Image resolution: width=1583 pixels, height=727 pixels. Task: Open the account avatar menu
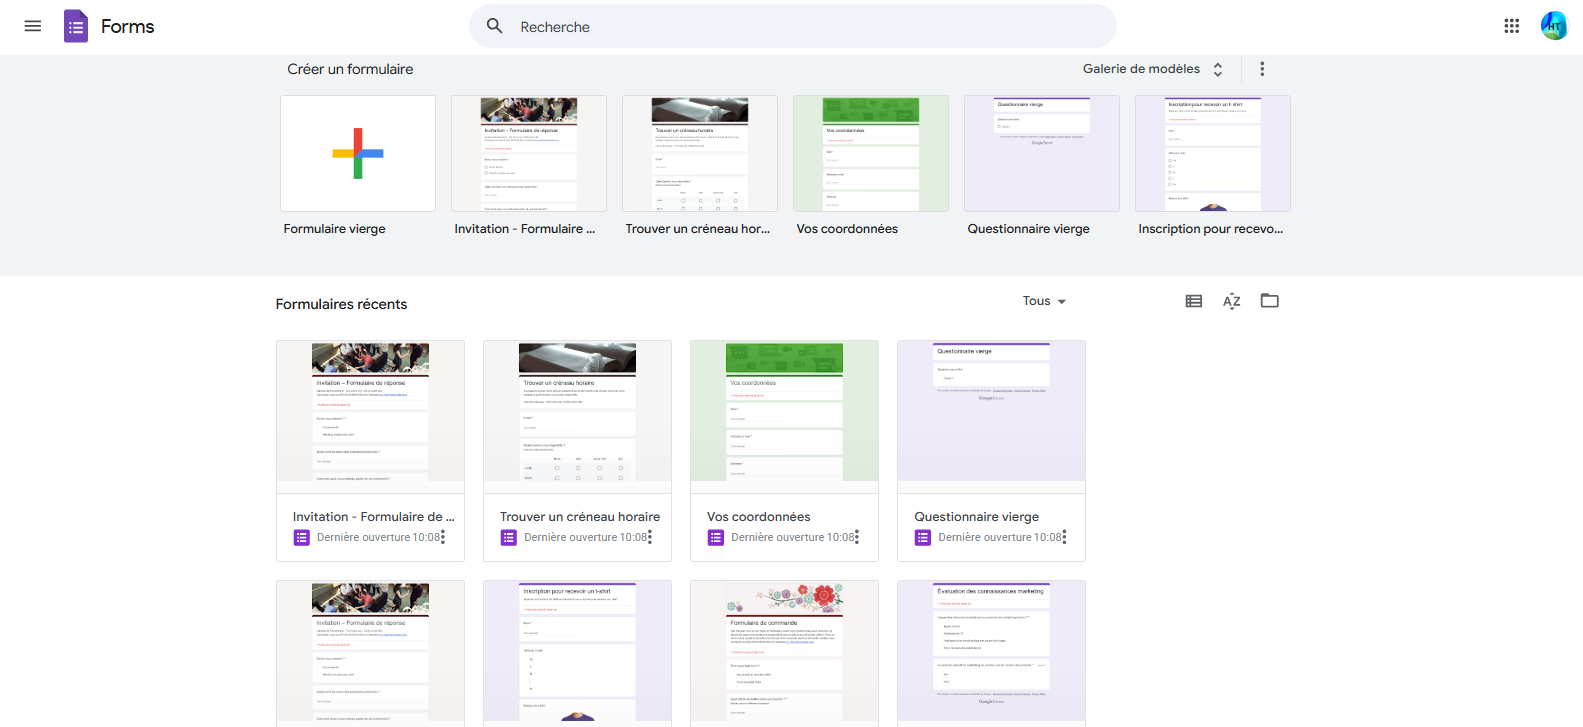pyautogui.click(x=1554, y=26)
